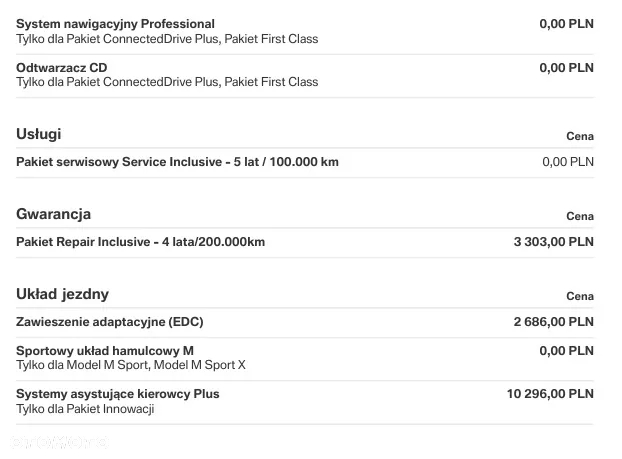Click Cena label beside Układ jezdny

580,296
